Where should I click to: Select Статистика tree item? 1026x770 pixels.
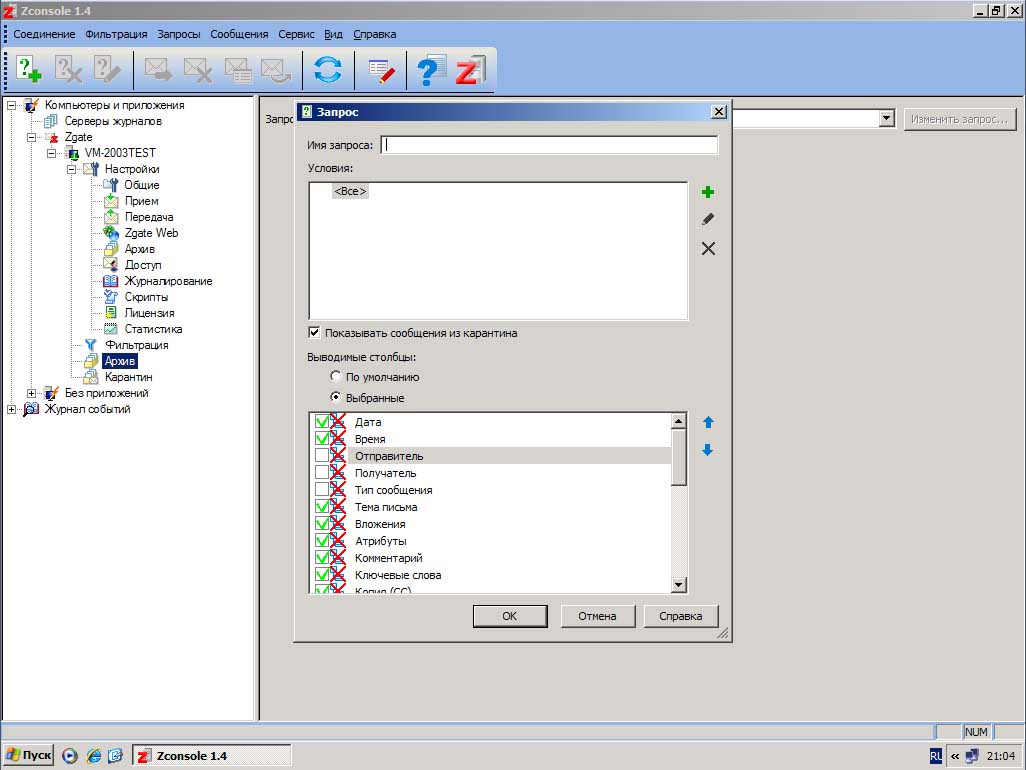pyautogui.click(x=153, y=329)
